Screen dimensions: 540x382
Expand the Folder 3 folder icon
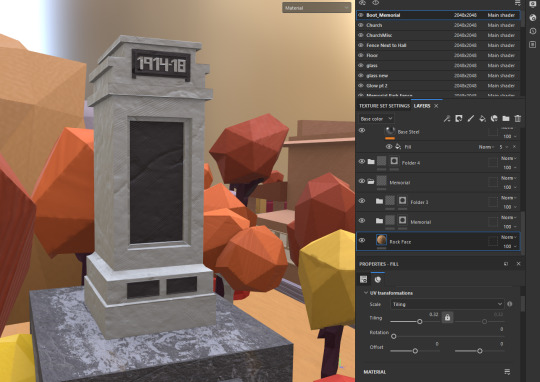pos(379,201)
